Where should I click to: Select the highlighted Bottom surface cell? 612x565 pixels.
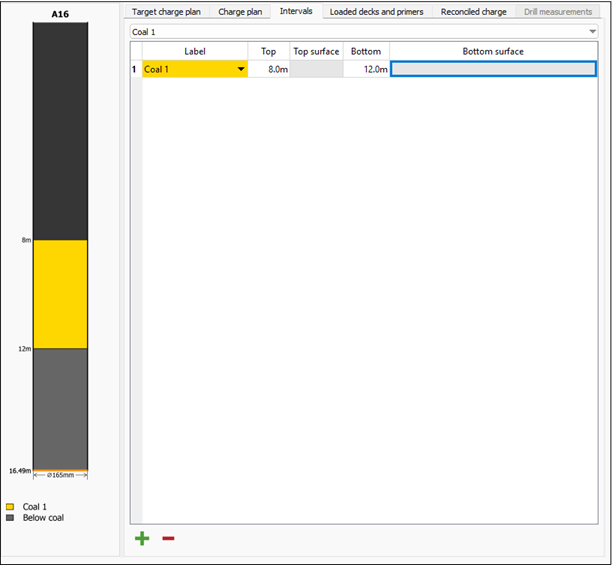coord(493,69)
